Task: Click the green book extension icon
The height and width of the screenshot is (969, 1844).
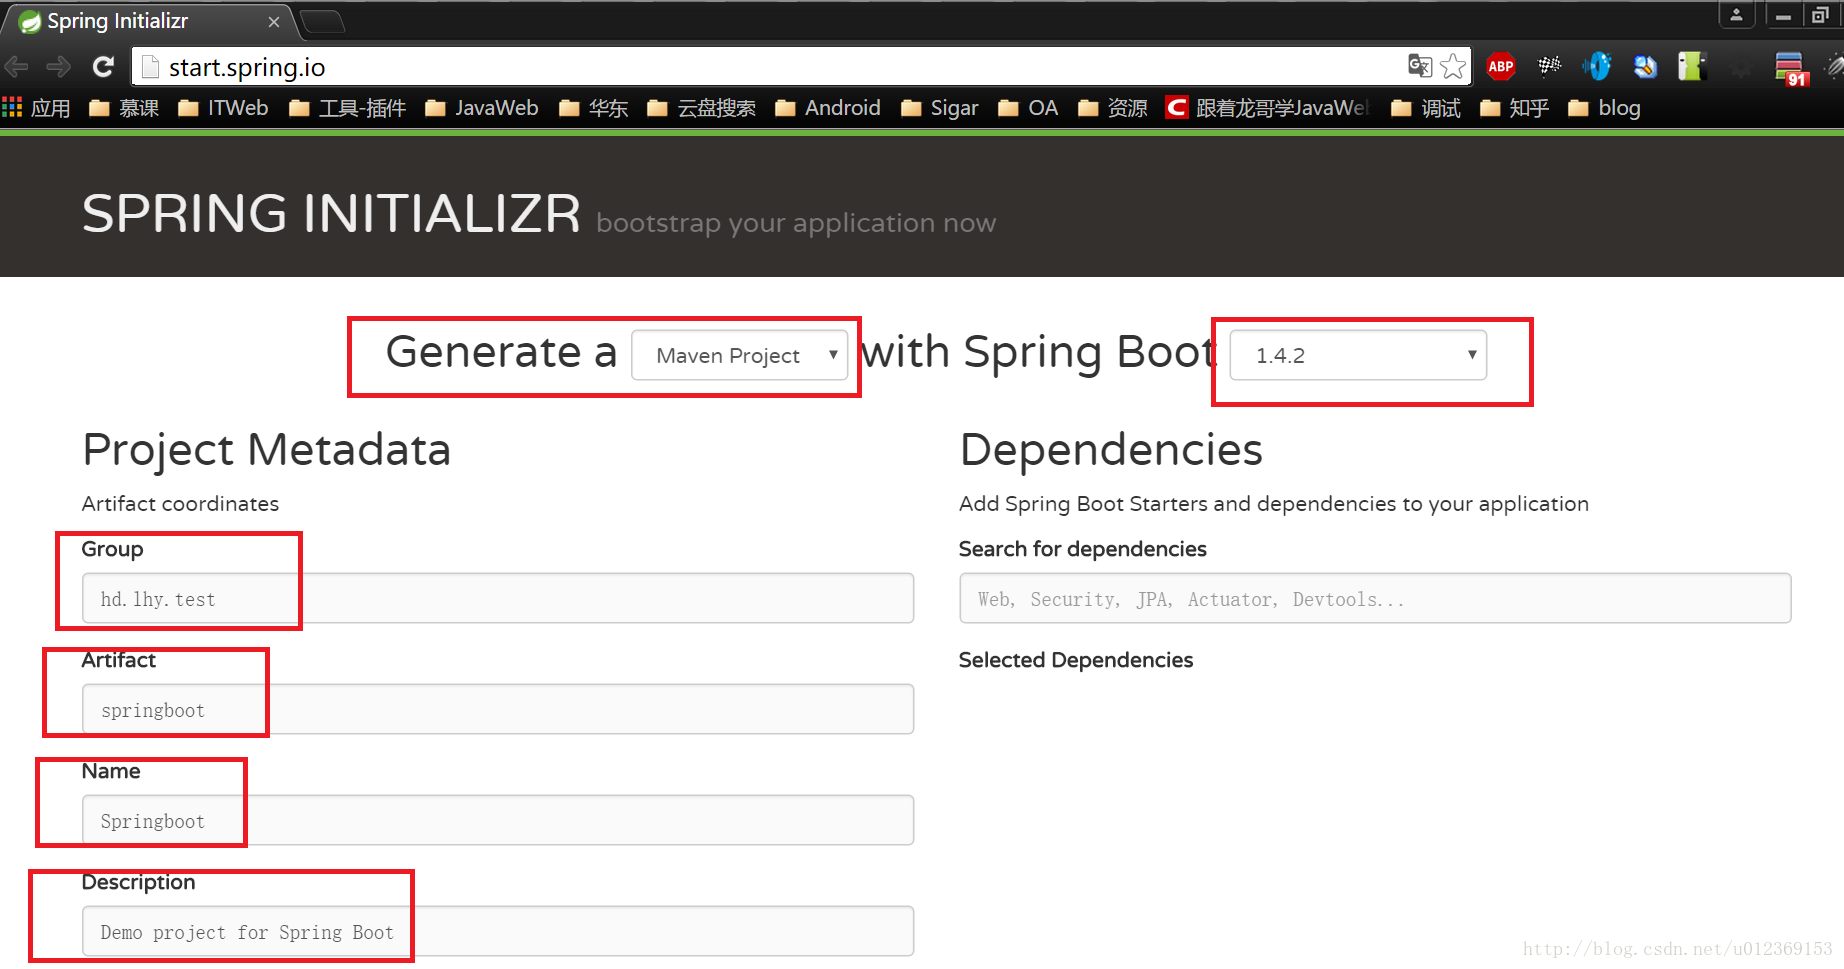Action: click(x=1692, y=66)
